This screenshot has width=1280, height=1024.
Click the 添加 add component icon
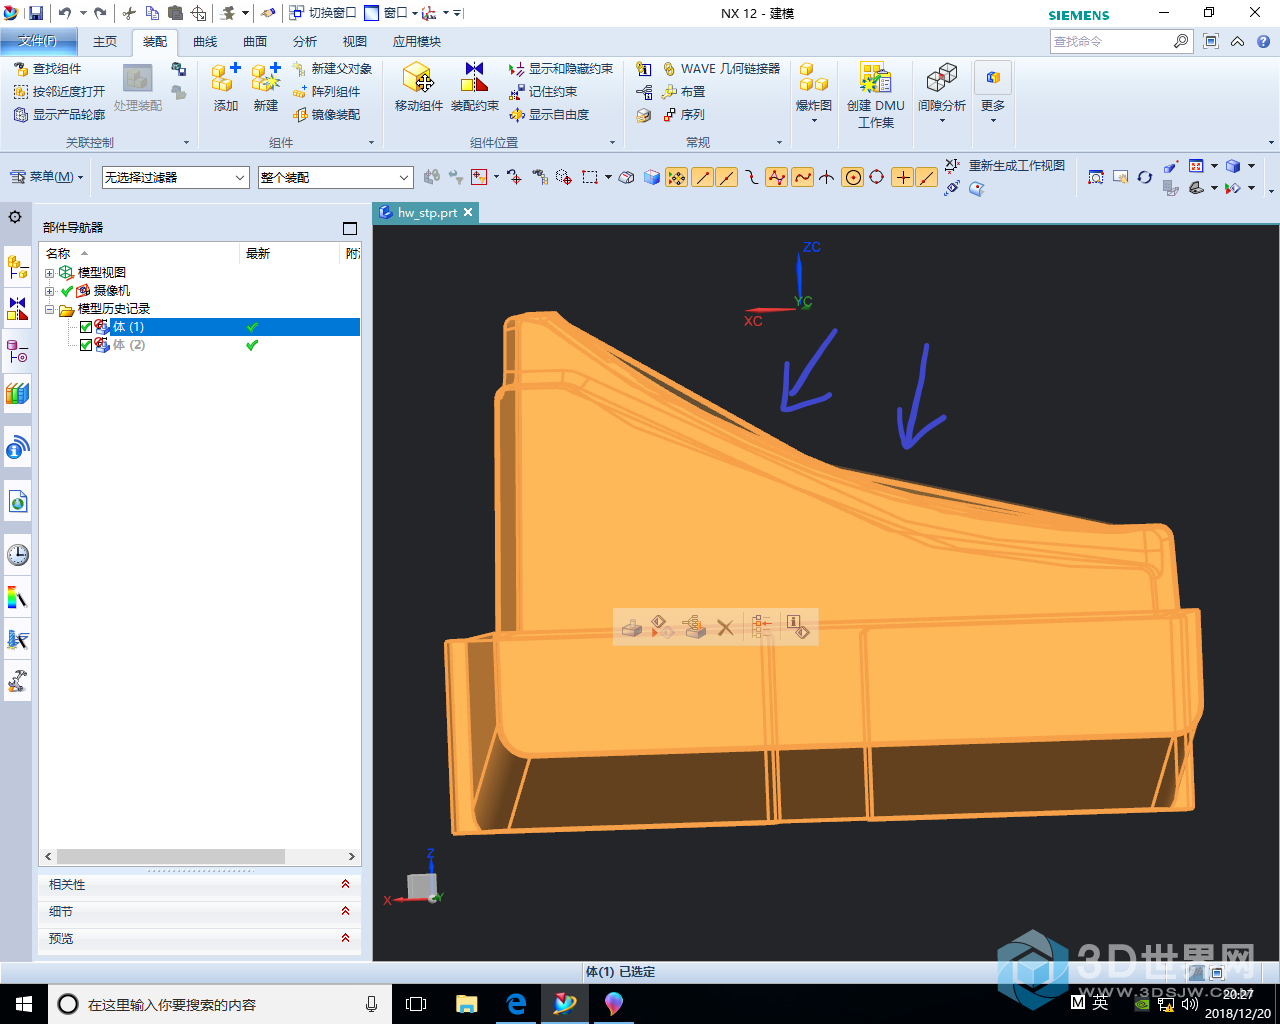226,87
